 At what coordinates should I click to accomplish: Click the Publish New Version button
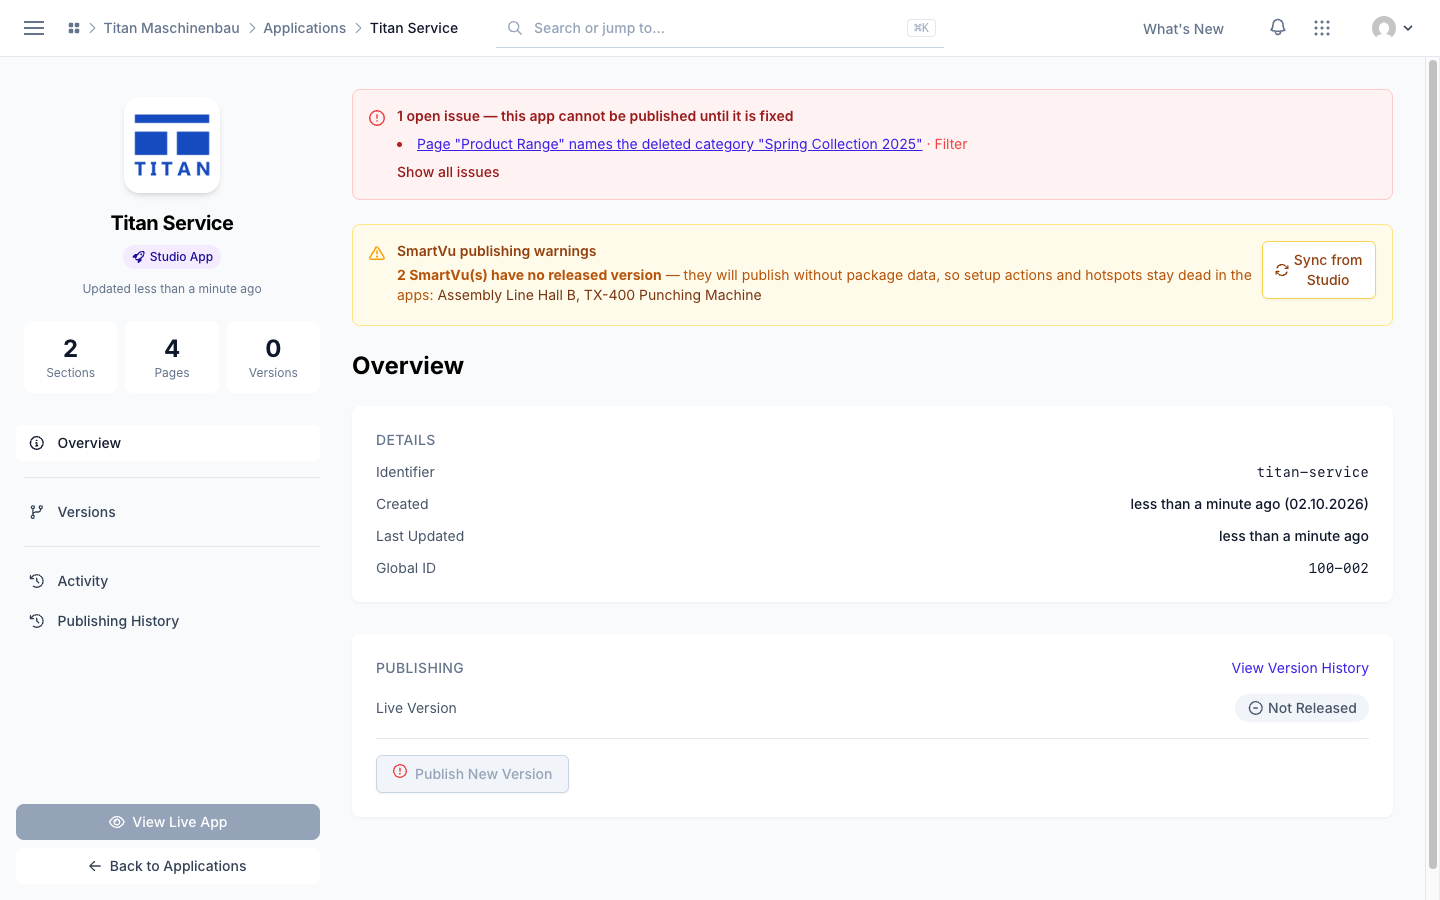pos(472,774)
